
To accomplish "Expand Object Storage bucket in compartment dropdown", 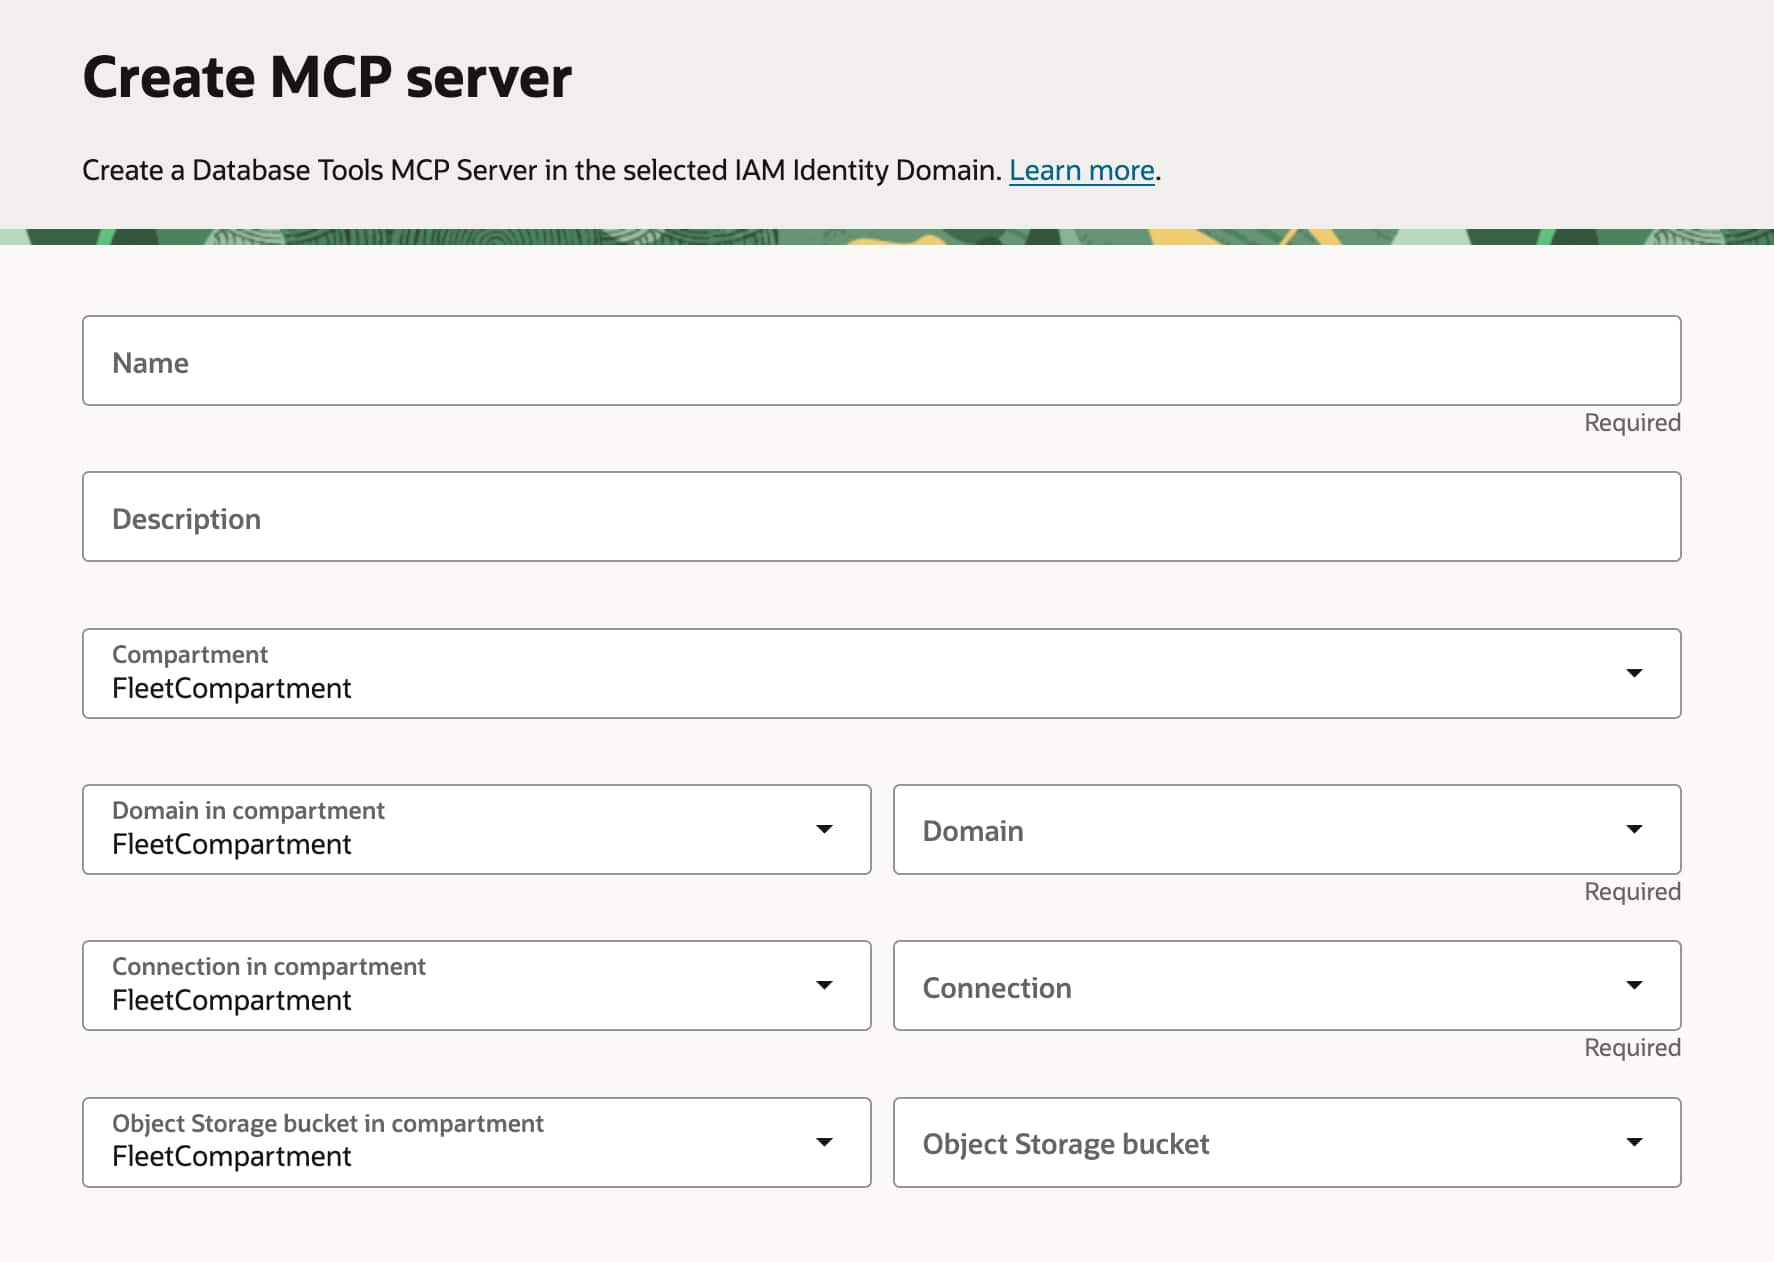I will (476, 1142).
